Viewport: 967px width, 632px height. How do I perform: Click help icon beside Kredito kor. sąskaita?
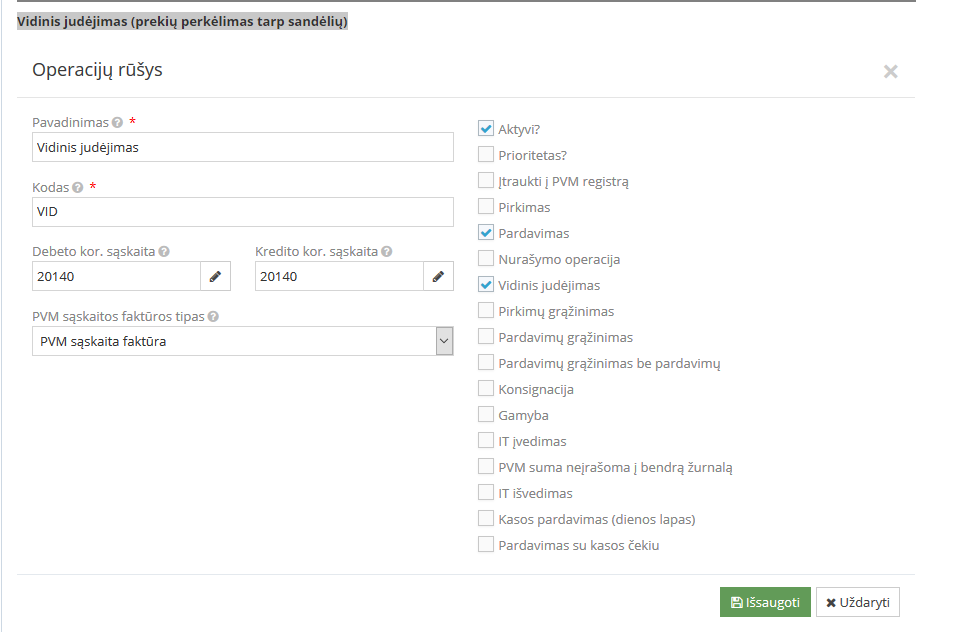tap(386, 252)
